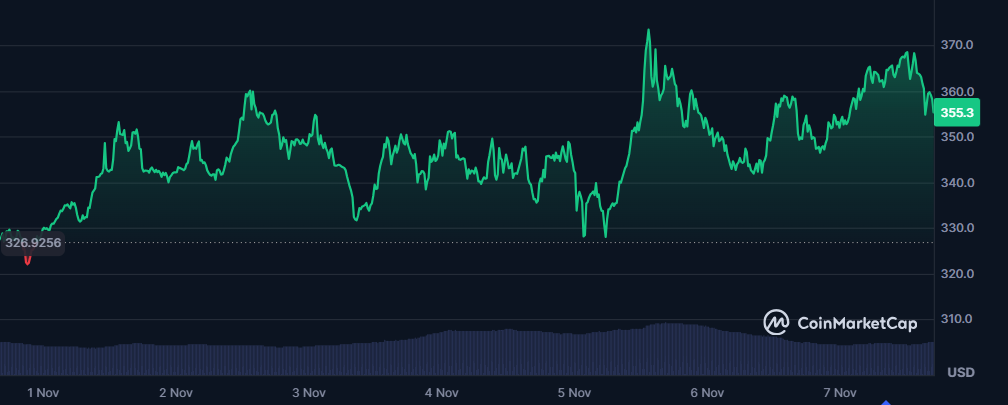Viewport: 1008px width, 405px height.
Task: Select the 3 Nov date label
Action: (x=309, y=392)
